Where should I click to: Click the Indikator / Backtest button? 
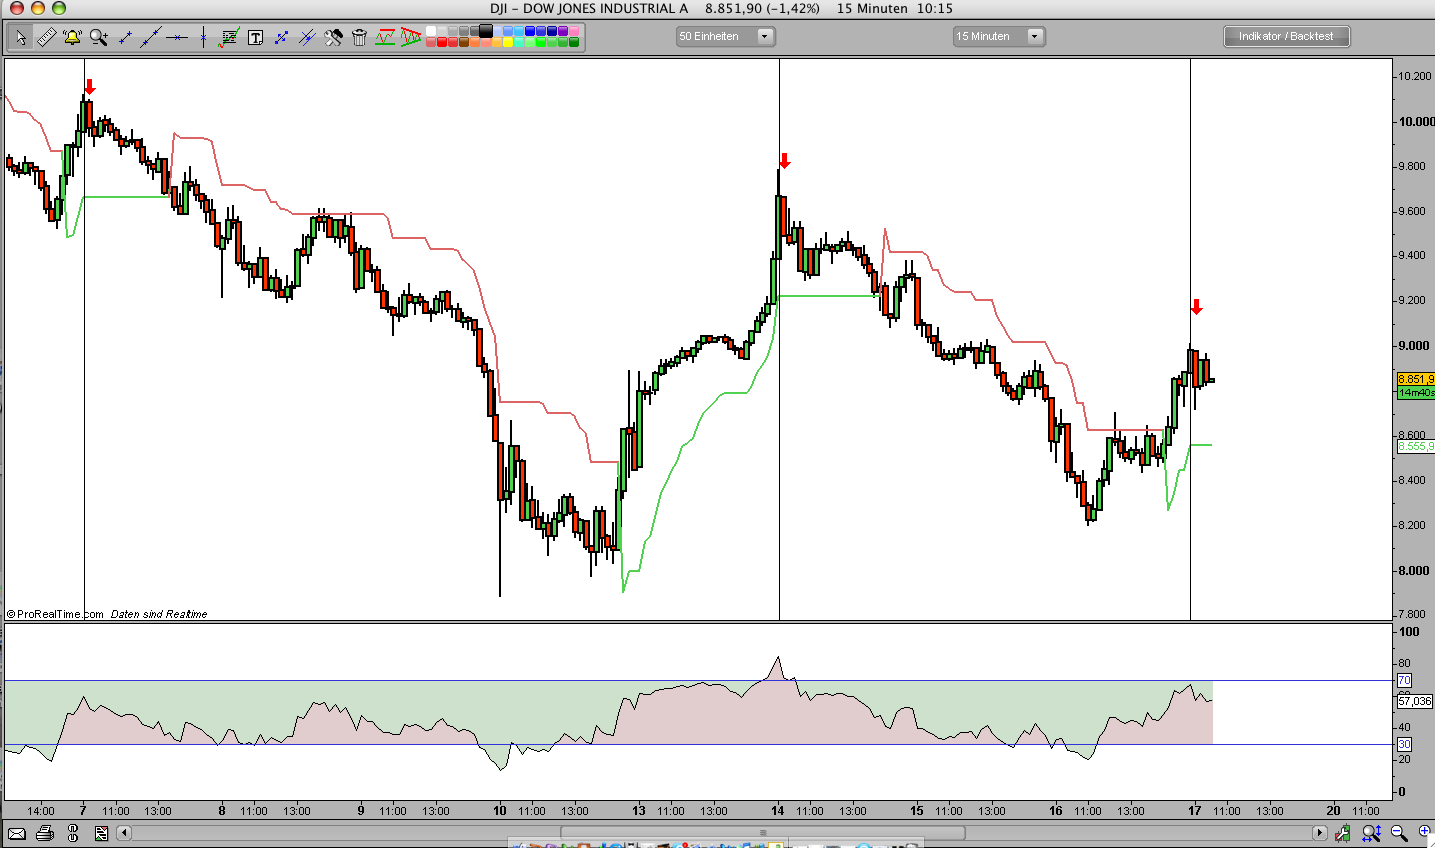(x=1286, y=36)
